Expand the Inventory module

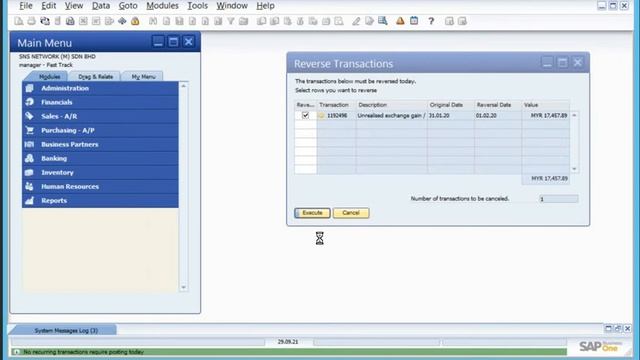coord(100,173)
